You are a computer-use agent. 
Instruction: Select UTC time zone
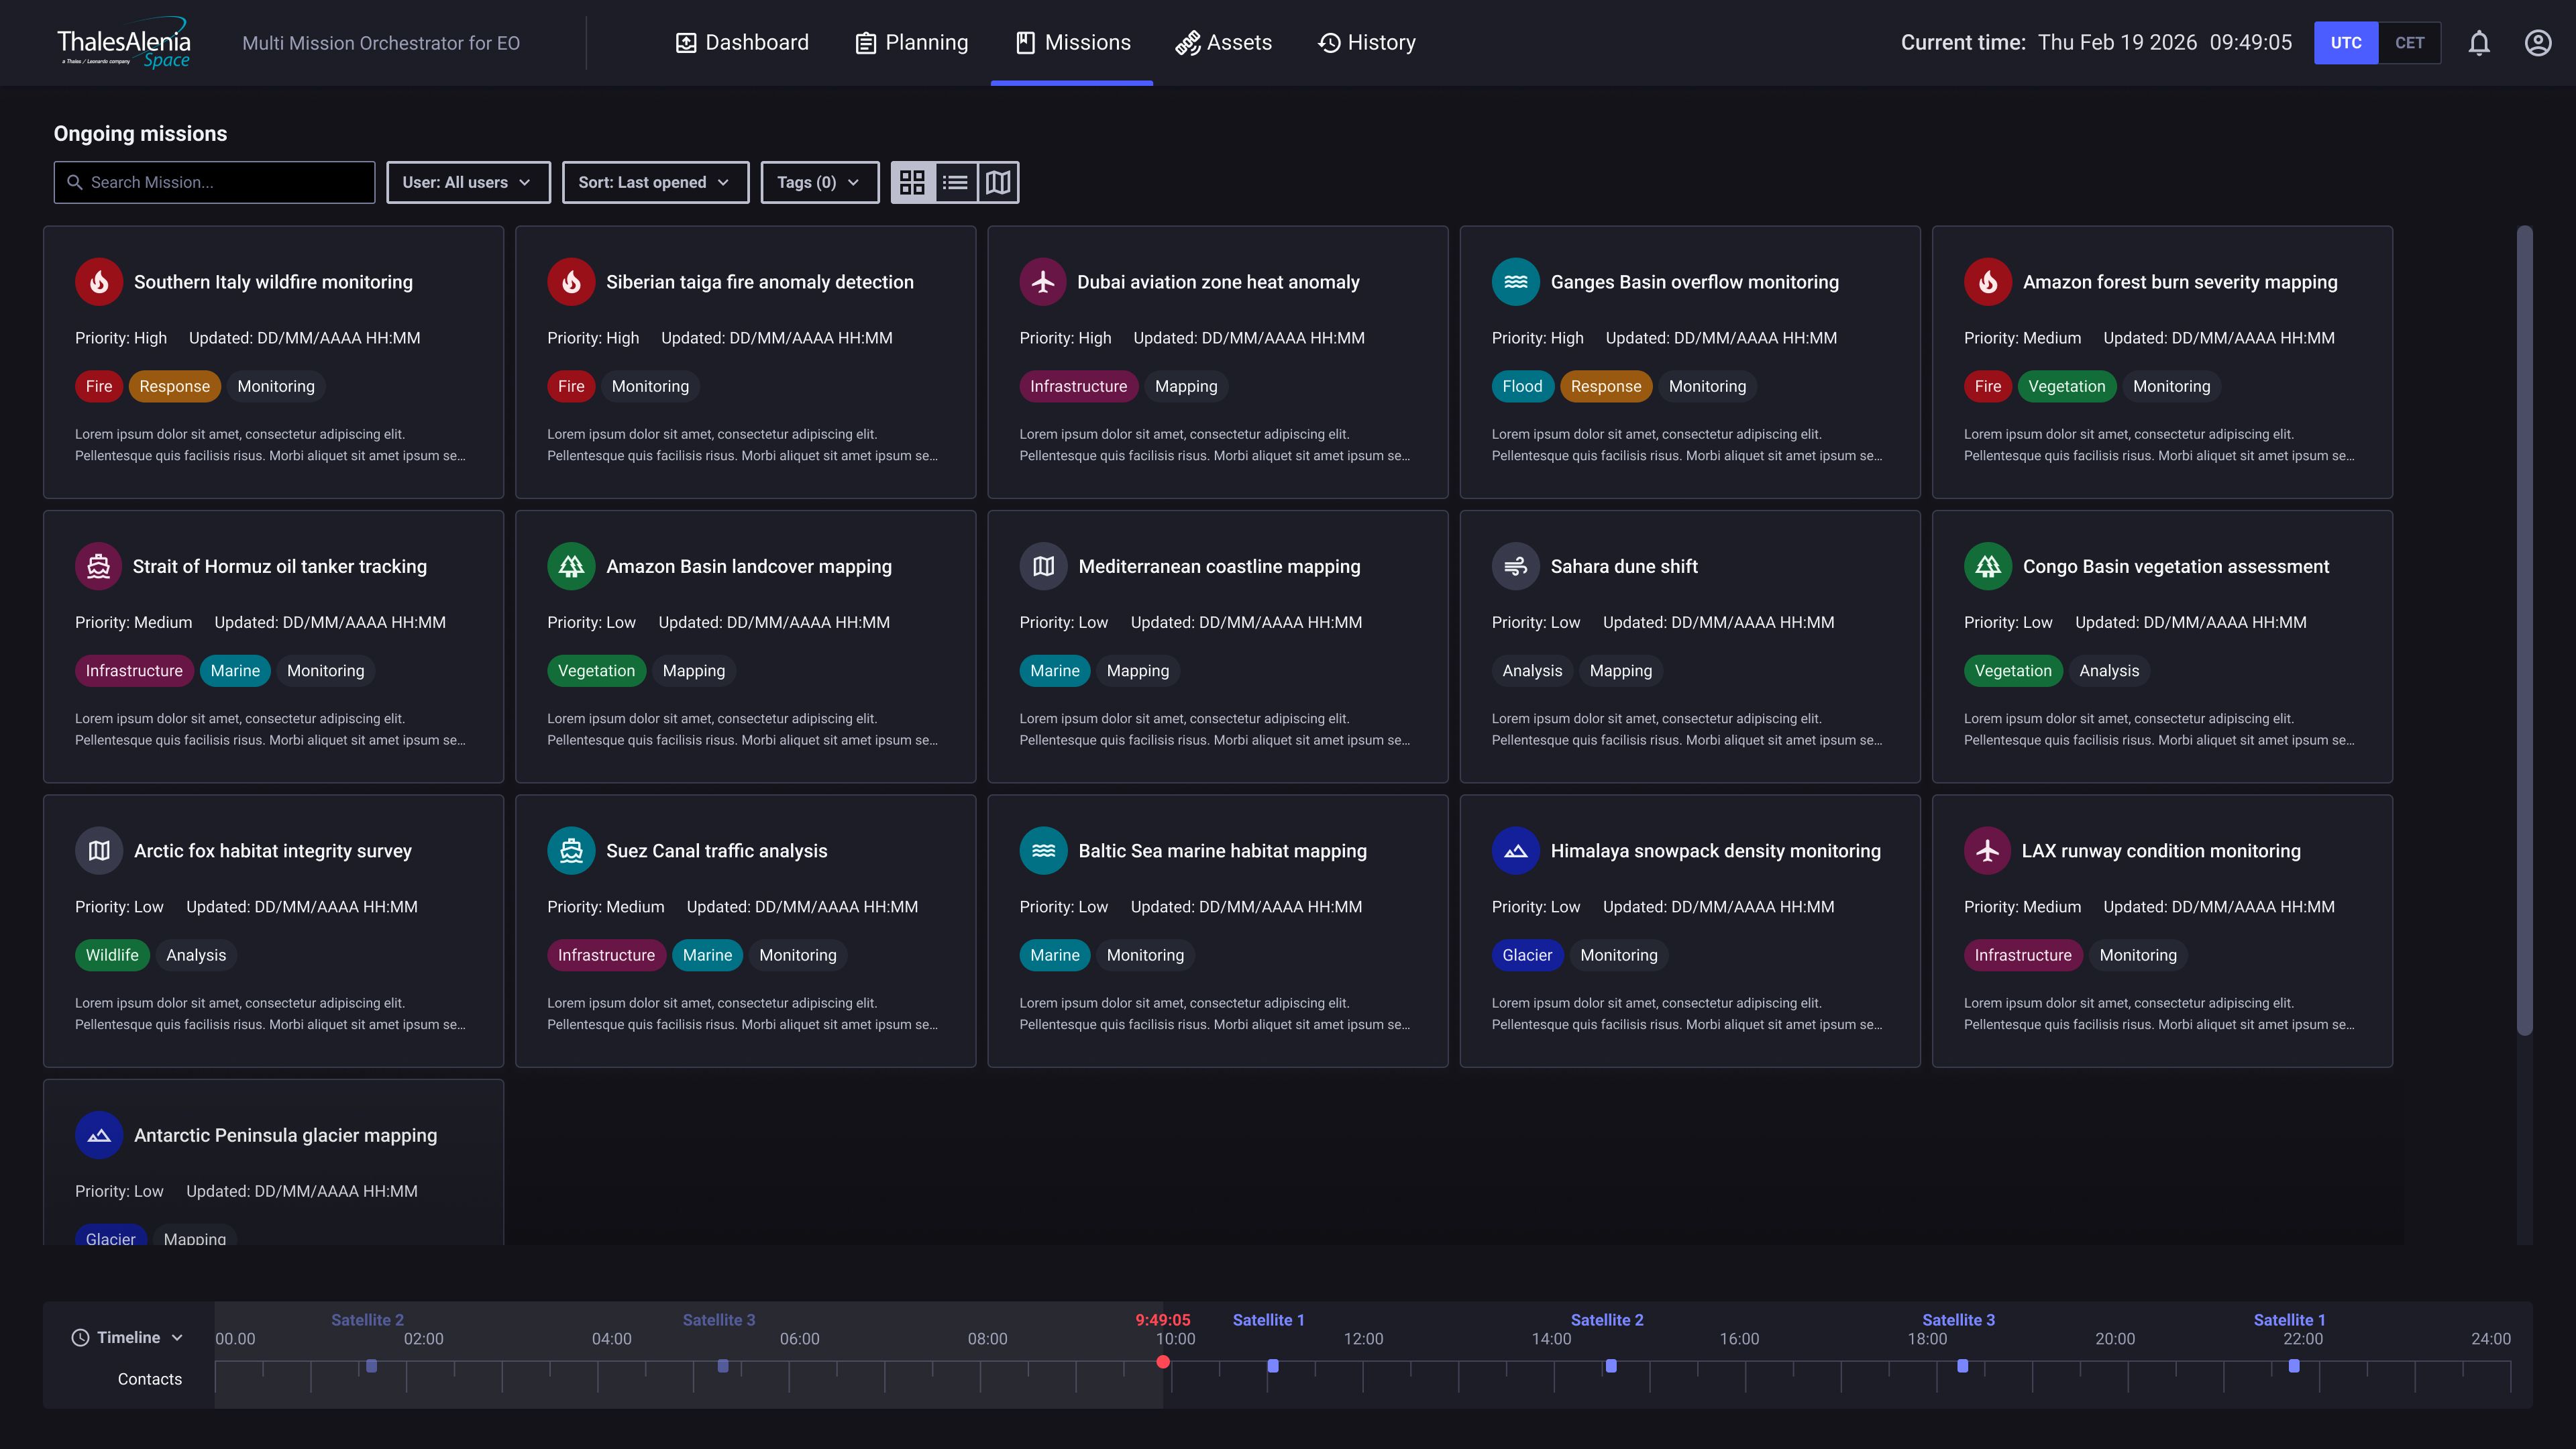click(x=2346, y=43)
